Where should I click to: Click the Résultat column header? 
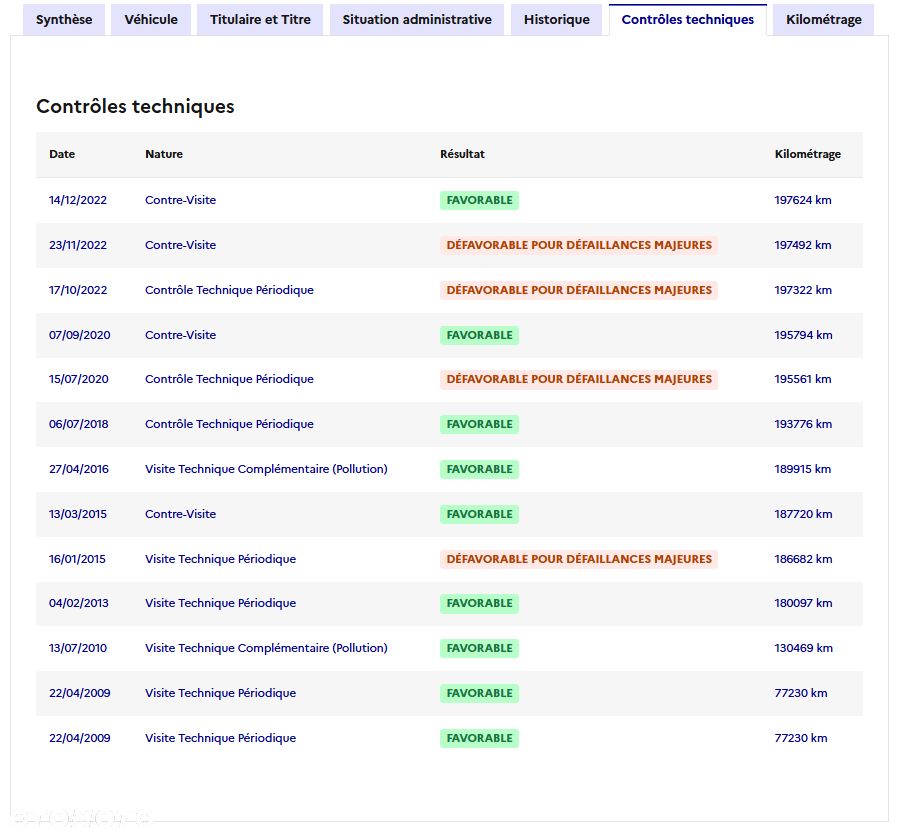click(x=462, y=154)
